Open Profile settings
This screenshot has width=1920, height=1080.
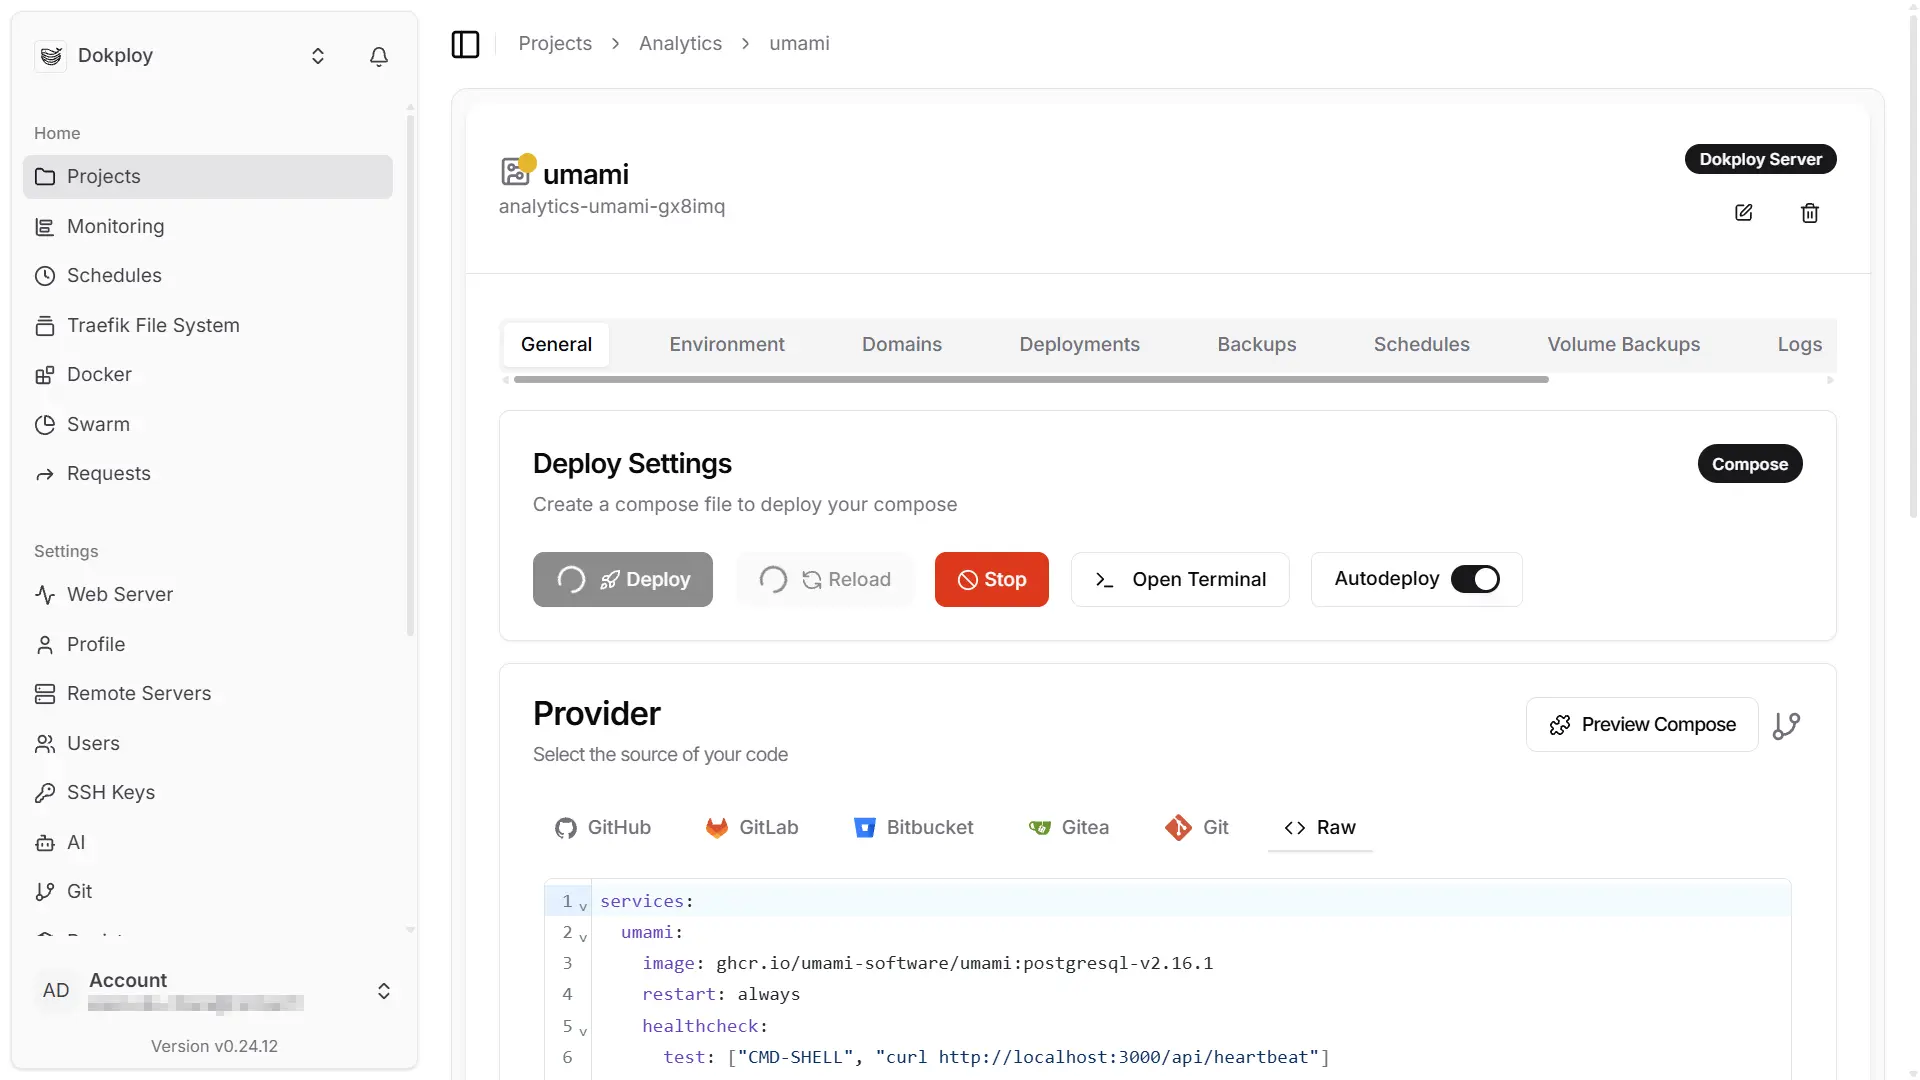[207, 644]
